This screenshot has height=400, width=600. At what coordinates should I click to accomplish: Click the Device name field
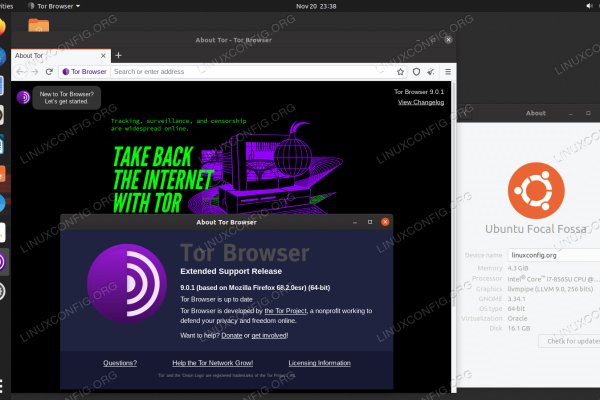pyautogui.click(x=550, y=255)
